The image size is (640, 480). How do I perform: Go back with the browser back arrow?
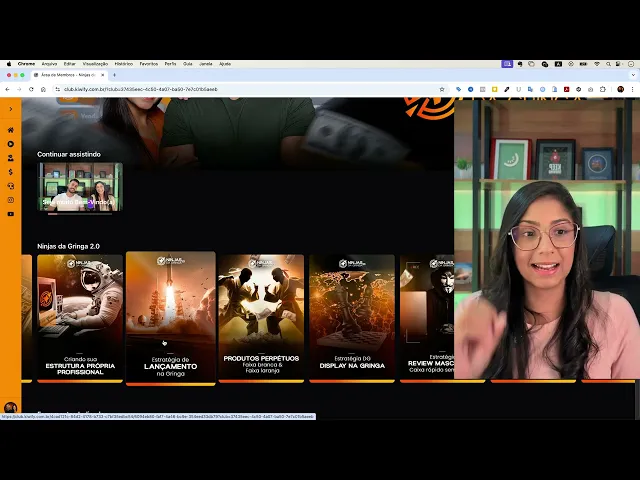(x=7, y=89)
